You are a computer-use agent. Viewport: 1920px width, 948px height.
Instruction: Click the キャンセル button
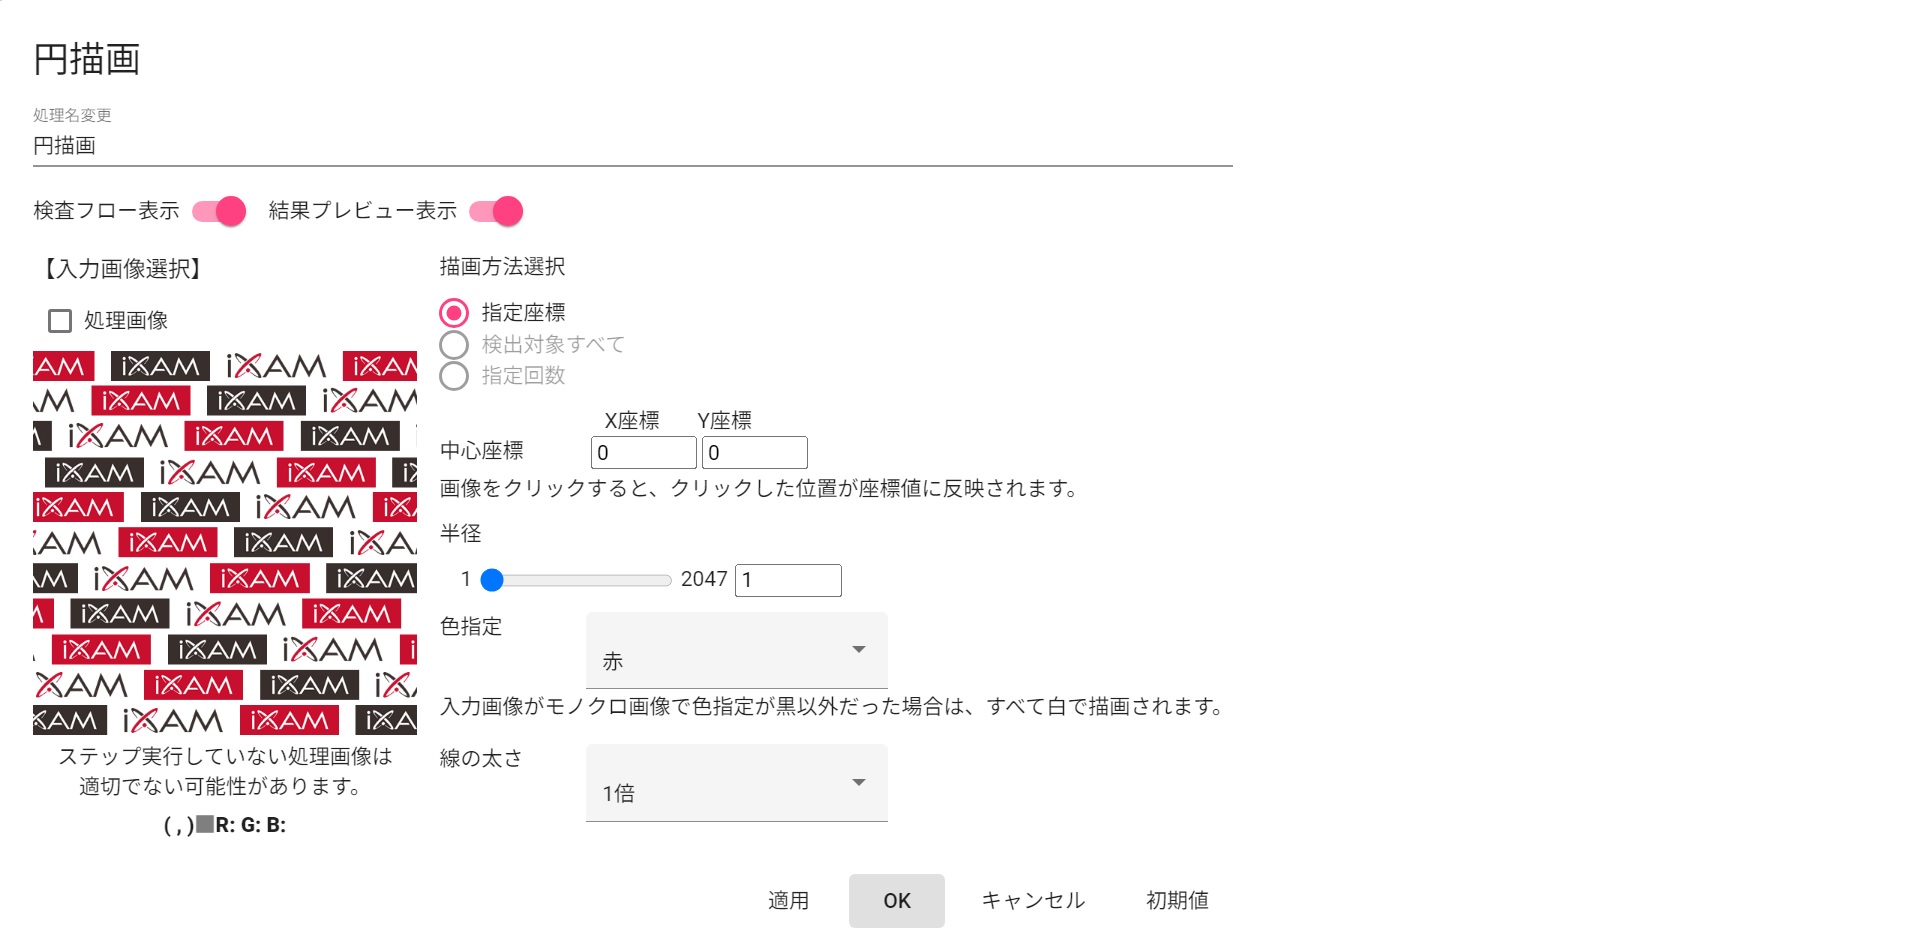click(x=1033, y=901)
